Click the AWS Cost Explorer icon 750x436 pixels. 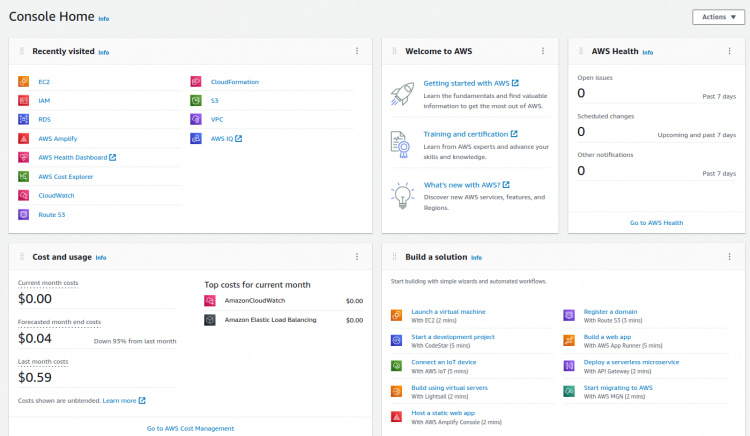pyautogui.click(x=24, y=177)
